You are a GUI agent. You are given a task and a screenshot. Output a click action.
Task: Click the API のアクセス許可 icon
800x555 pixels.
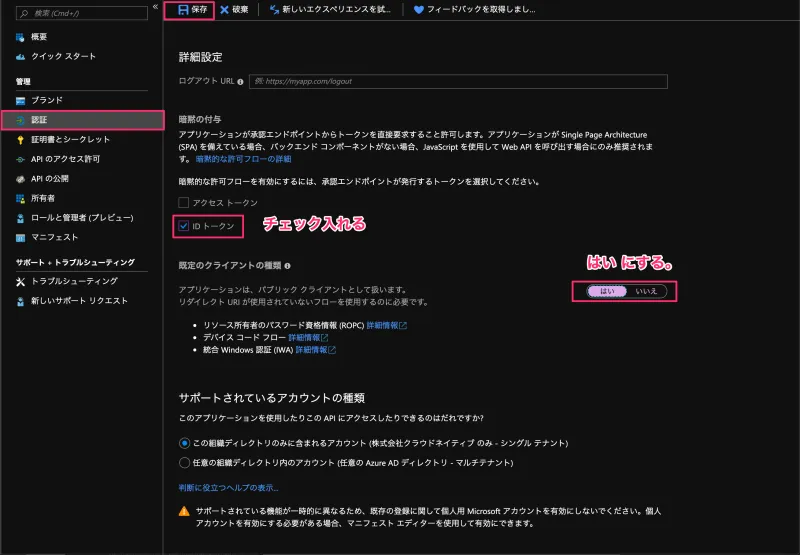click(x=20, y=159)
